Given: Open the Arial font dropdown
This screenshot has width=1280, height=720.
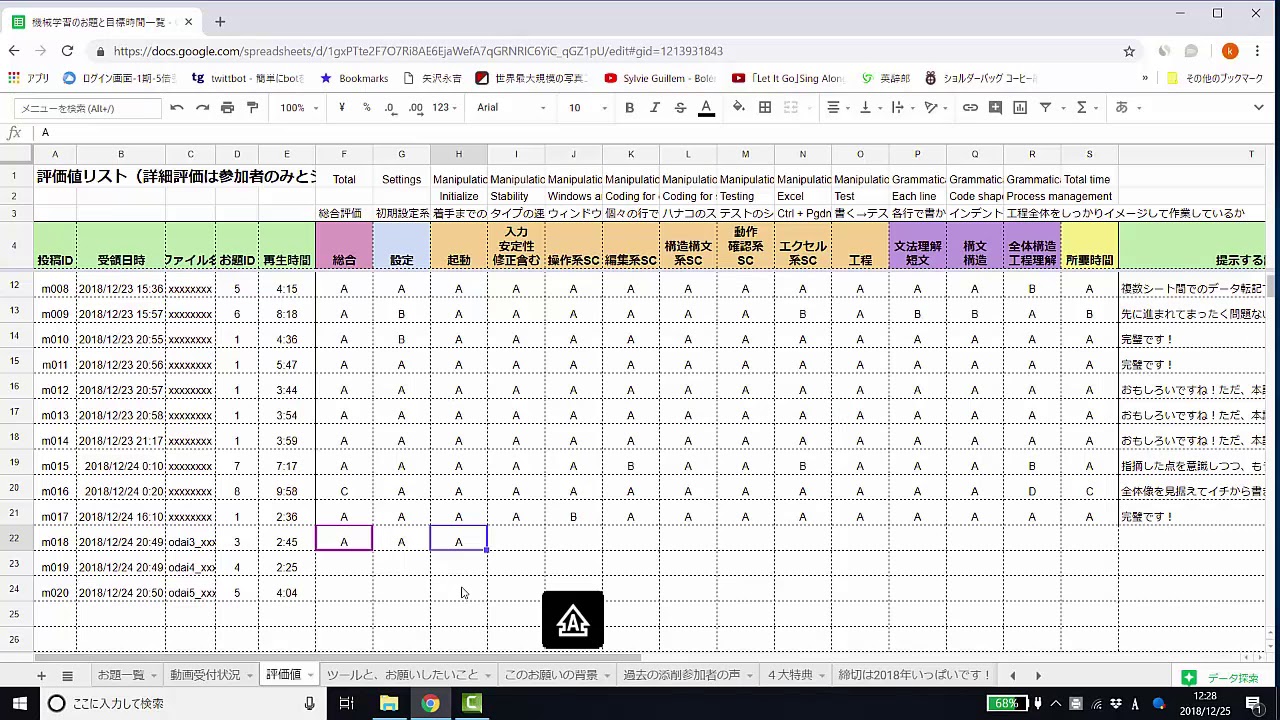Looking at the screenshot, I should pos(511,107).
